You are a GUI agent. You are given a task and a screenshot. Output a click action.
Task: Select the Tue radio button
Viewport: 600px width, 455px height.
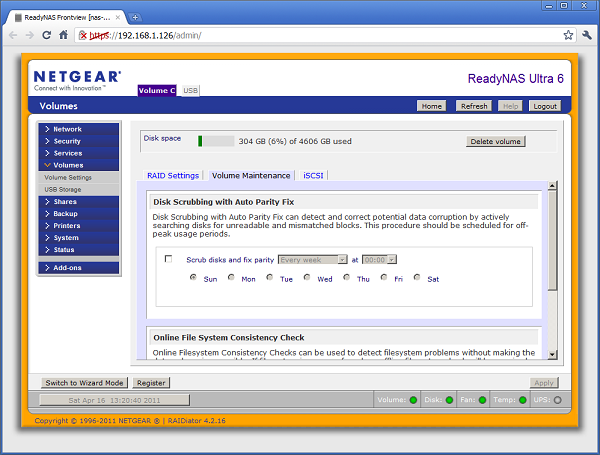click(x=270, y=277)
